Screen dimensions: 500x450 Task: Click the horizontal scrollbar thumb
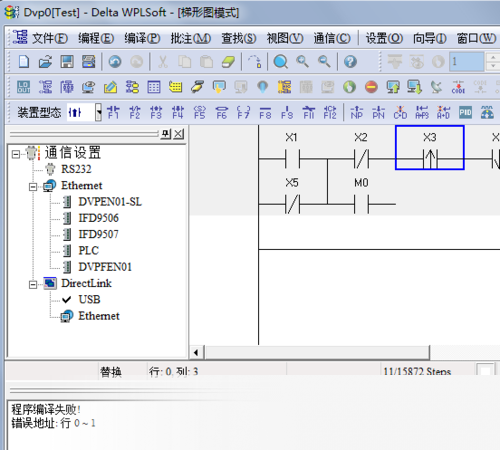[318, 352]
